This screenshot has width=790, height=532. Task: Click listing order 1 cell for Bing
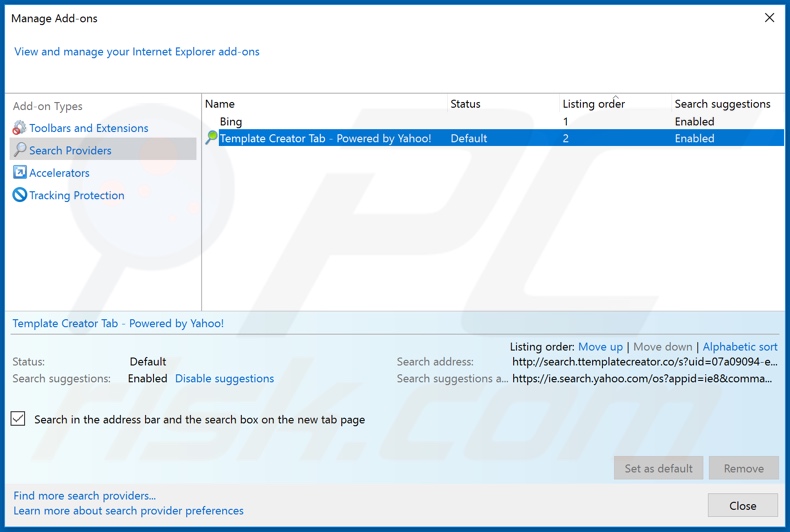pos(565,121)
